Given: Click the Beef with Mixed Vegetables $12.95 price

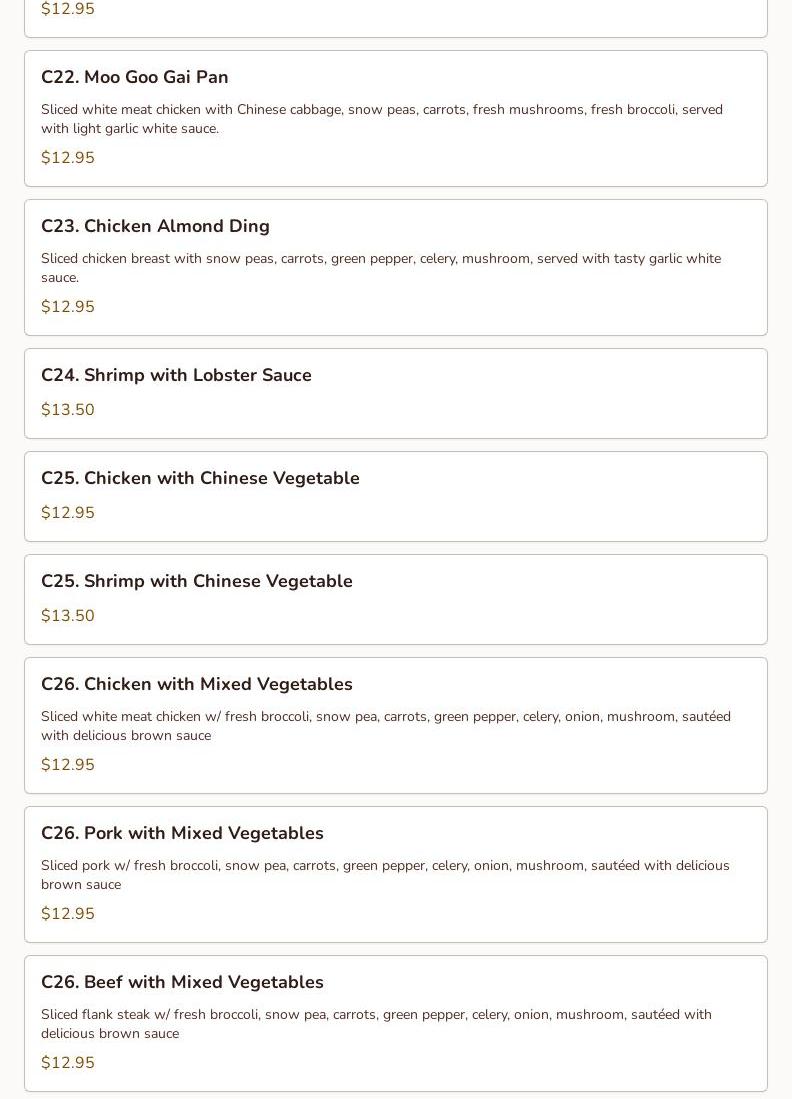Looking at the screenshot, I should [x=68, y=1063].
